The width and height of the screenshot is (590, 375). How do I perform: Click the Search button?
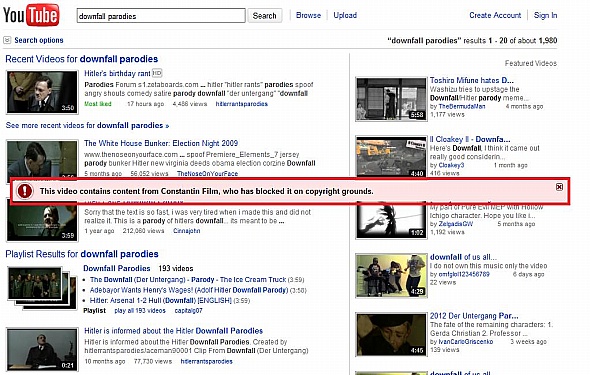[265, 16]
